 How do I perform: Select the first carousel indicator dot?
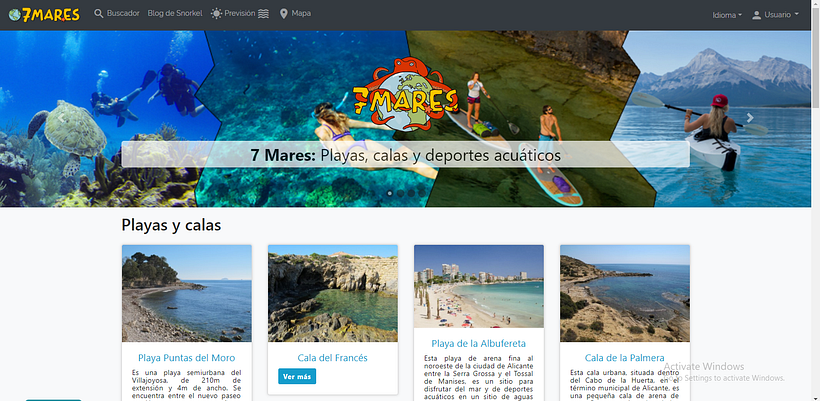point(390,193)
